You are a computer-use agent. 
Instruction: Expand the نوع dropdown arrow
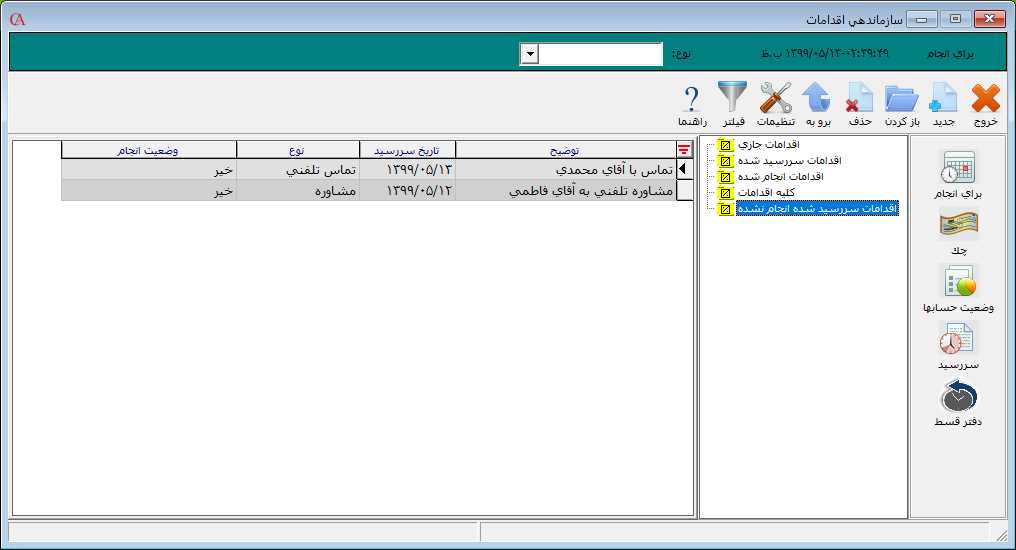click(530, 54)
